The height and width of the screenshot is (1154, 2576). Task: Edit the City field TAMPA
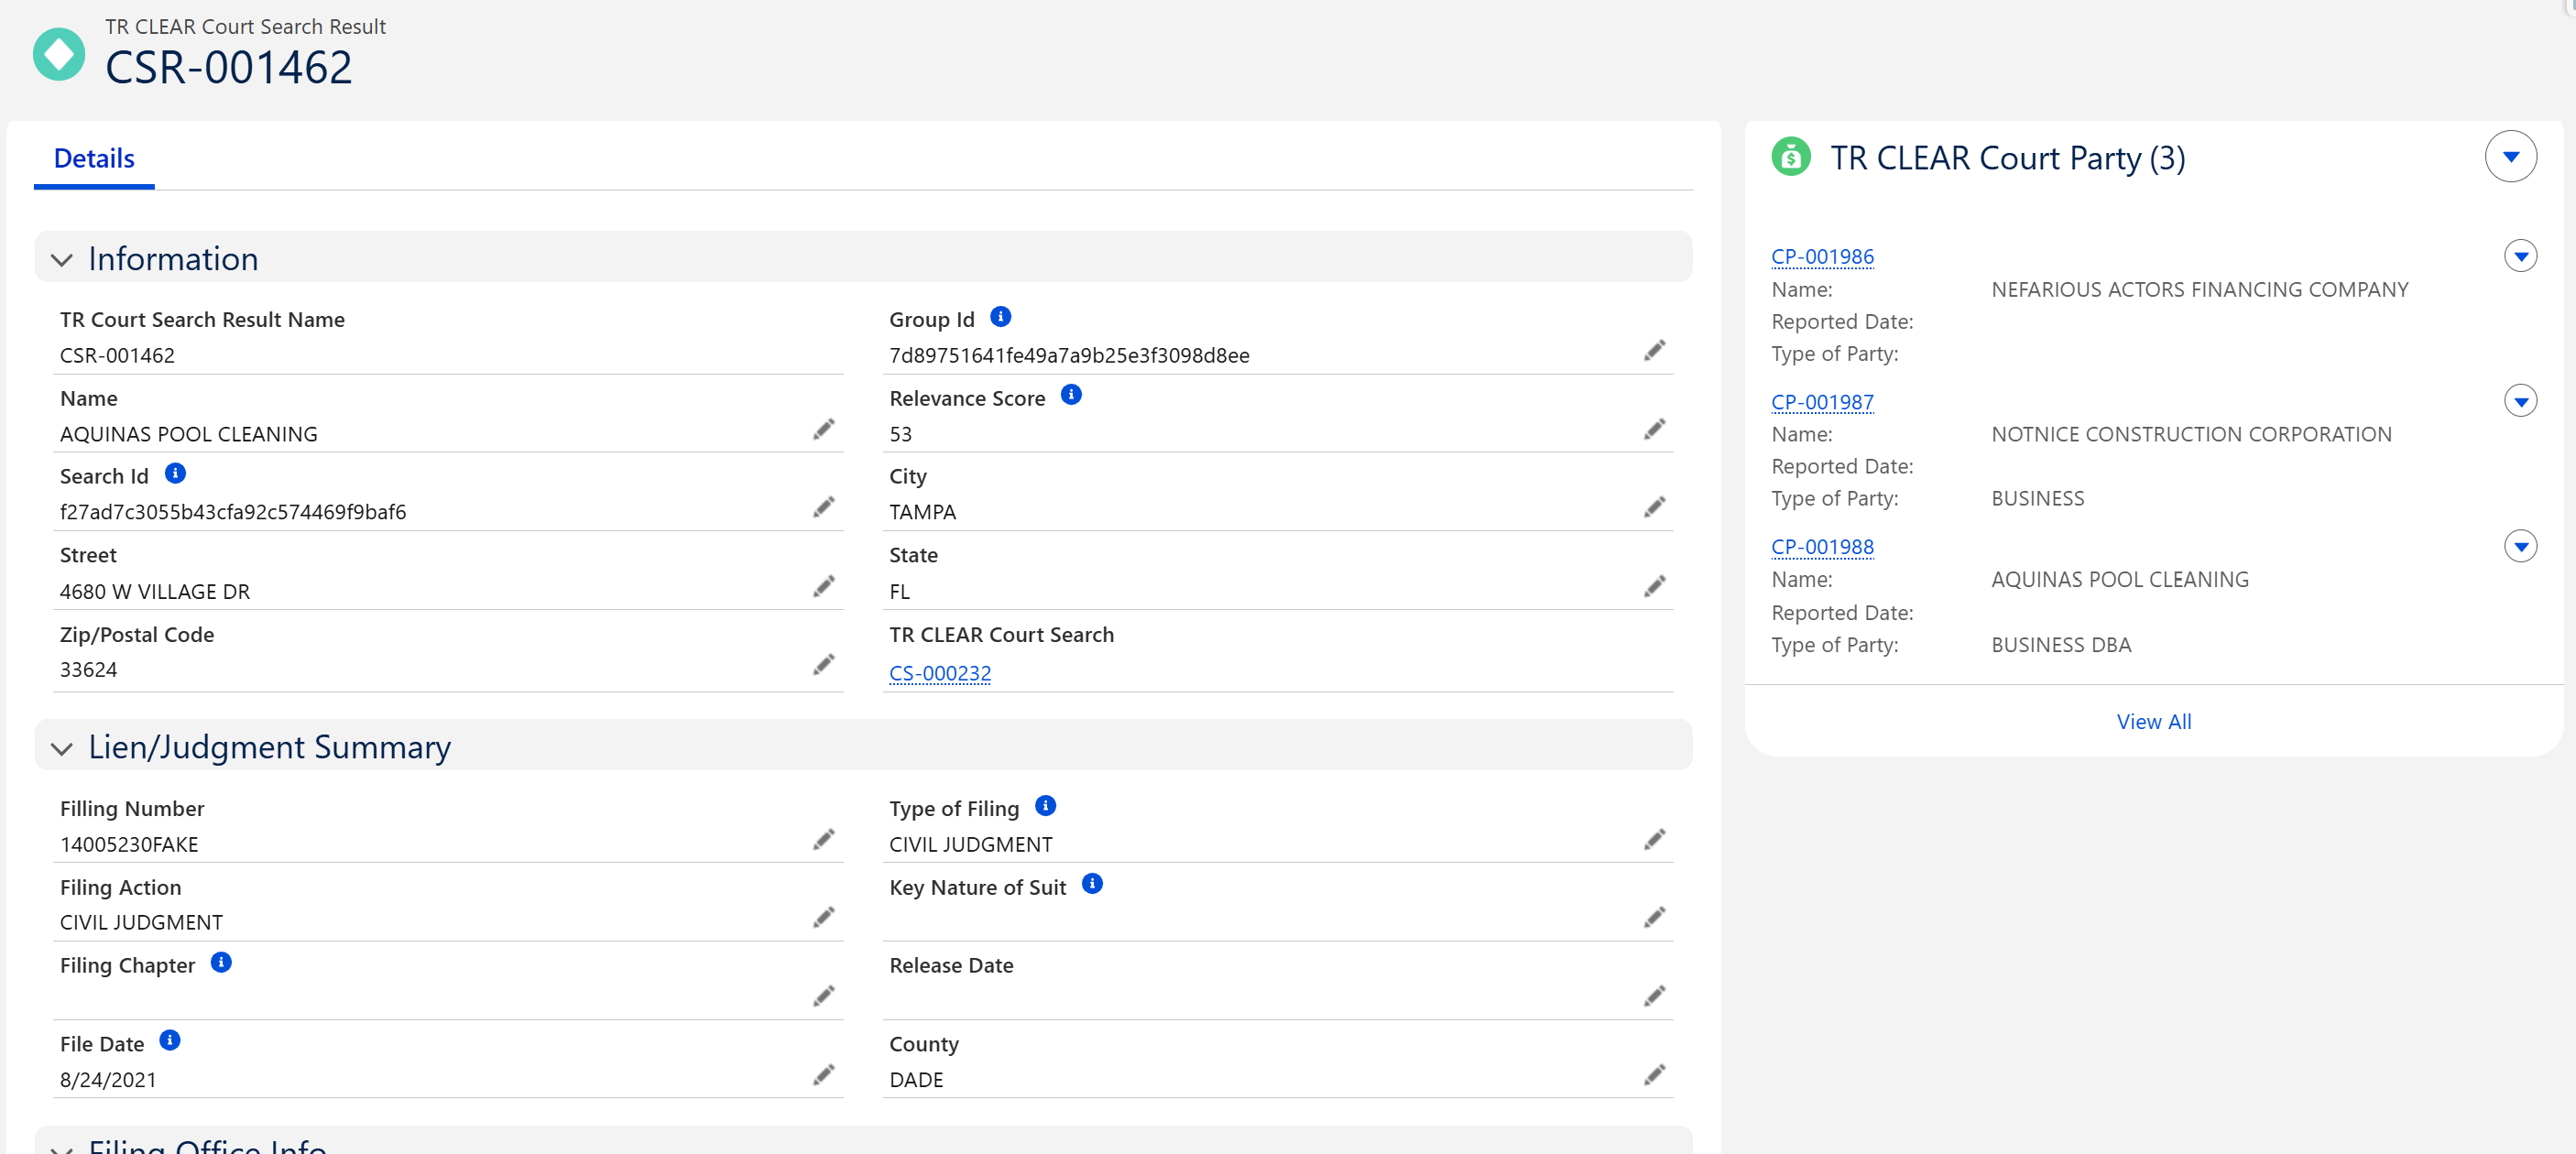[1654, 508]
